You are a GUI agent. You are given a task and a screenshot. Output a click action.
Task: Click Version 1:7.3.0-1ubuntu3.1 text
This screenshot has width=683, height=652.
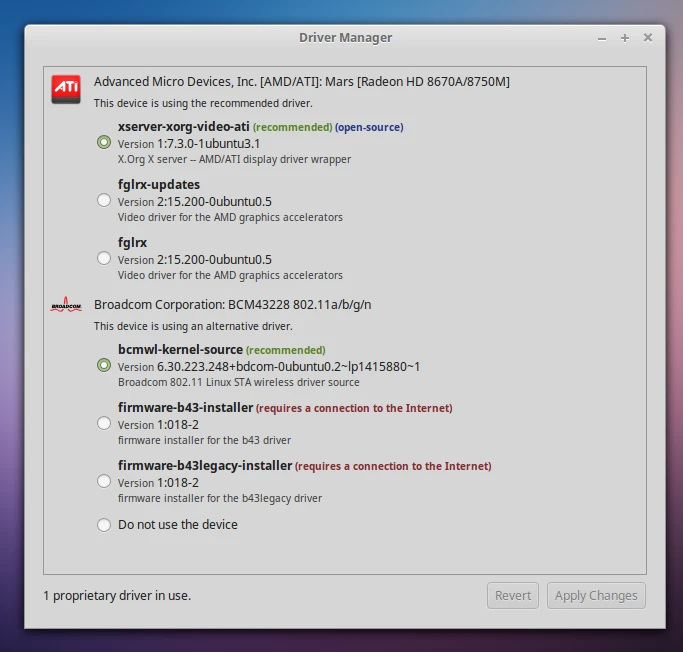point(189,144)
